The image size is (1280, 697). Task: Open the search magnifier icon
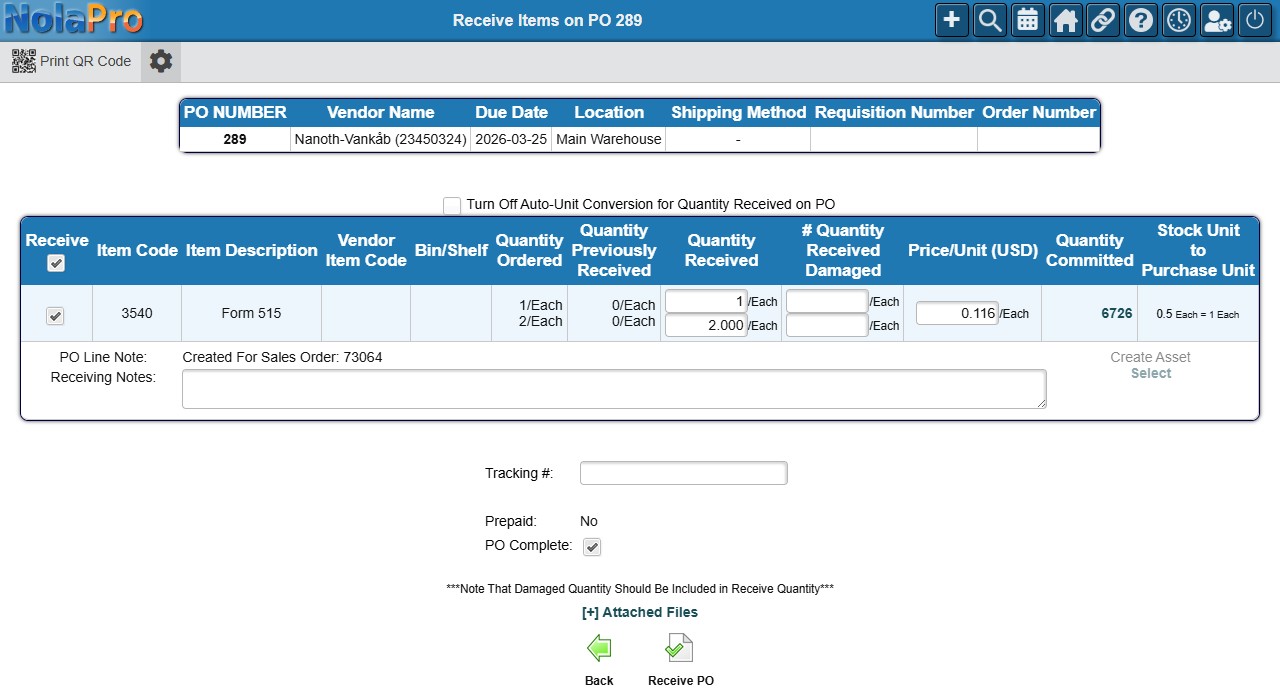tap(989, 20)
